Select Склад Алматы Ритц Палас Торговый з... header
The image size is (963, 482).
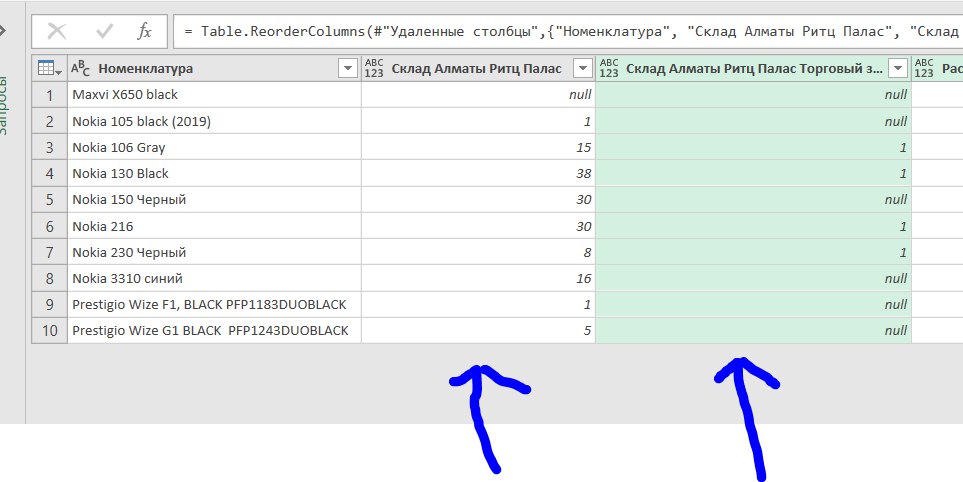point(753,69)
